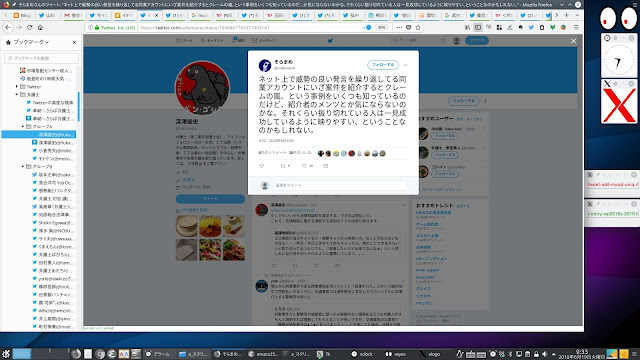This screenshot has width=640, height=360.
Task: Switch to the first Google tab
Action: pyautogui.click(x=199, y=15)
